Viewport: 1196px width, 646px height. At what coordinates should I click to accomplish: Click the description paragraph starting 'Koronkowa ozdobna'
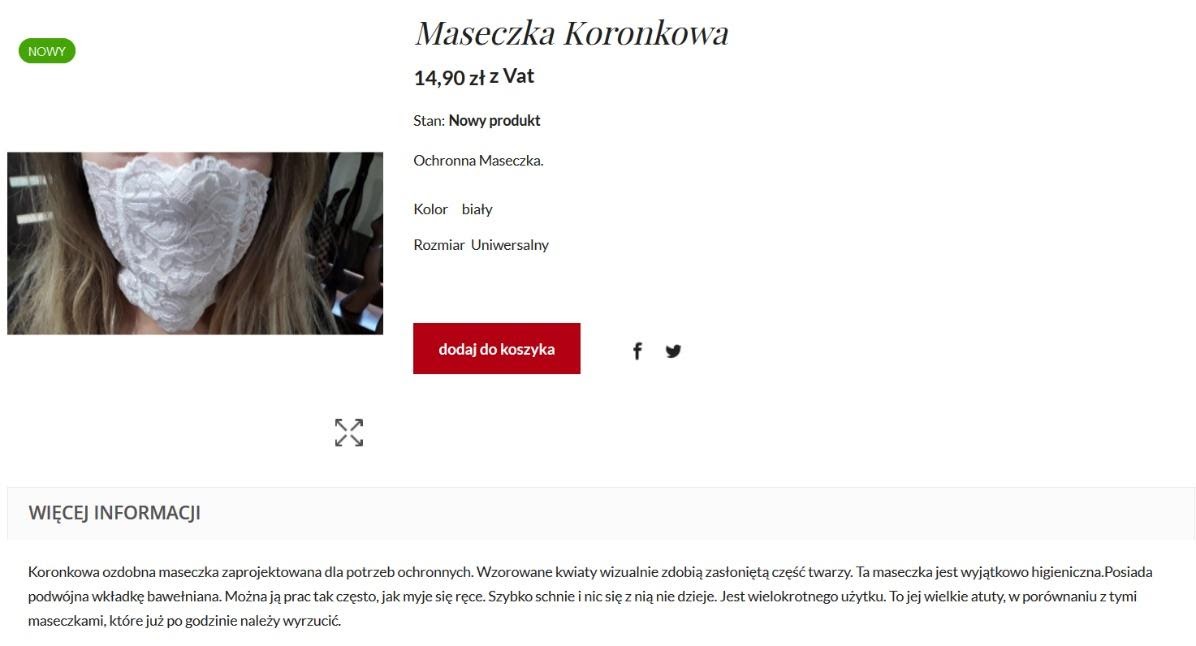[x=590, y=596]
